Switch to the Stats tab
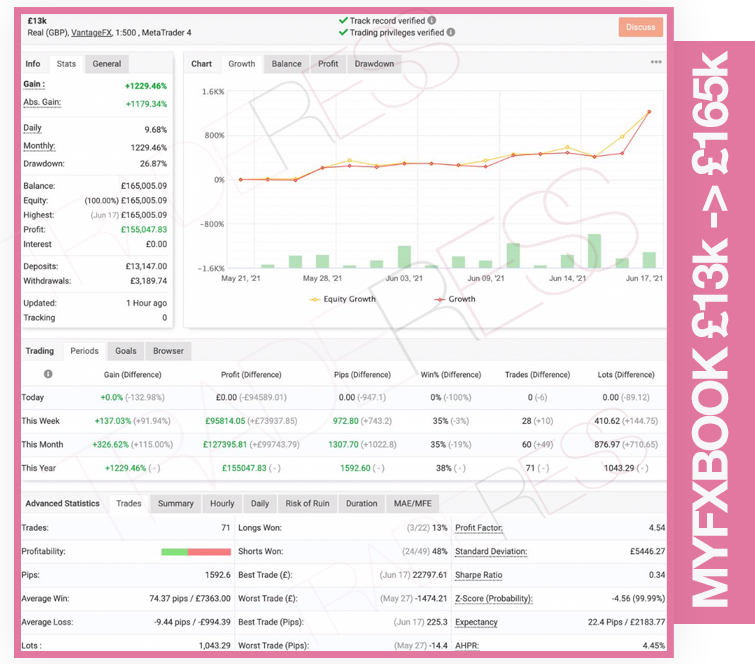This screenshot has width=755, height=664. pos(66,64)
